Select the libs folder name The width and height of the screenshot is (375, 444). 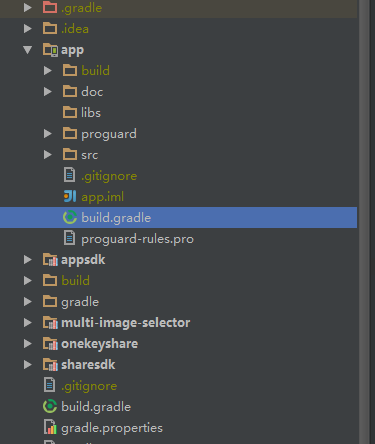(91, 113)
